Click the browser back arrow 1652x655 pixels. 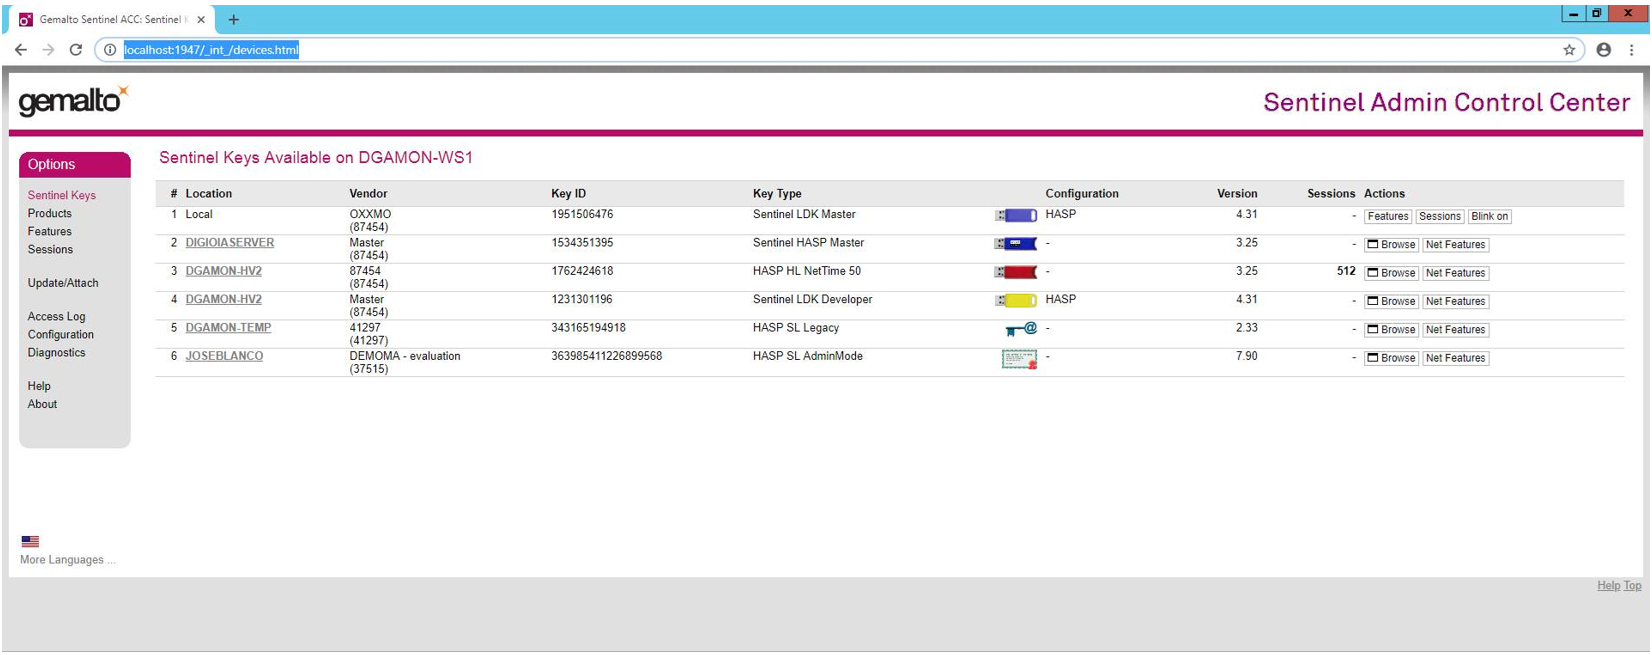coord(21,50)
